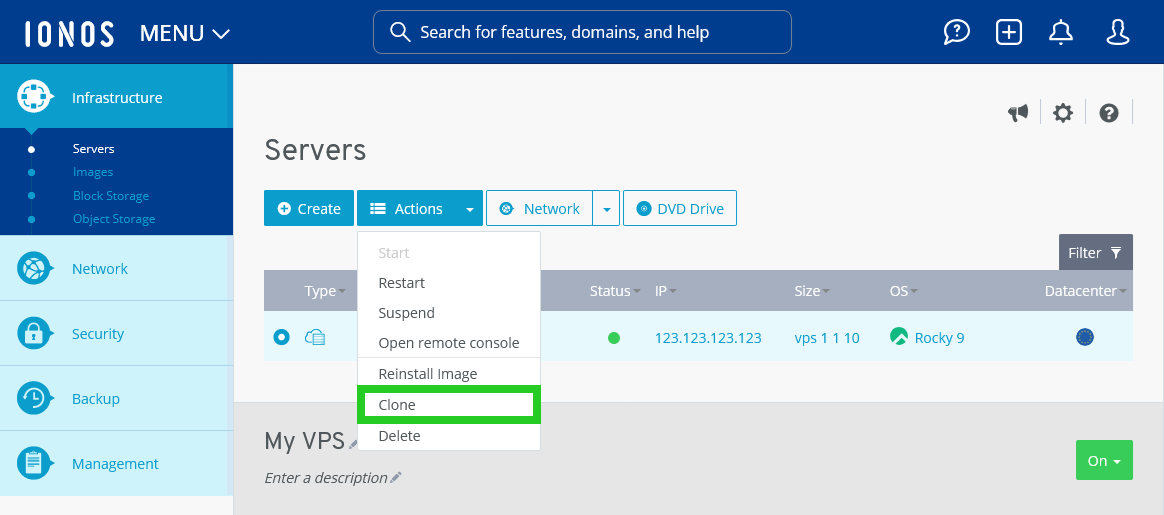The image size is (1164, 515).
Task: Click the Rocky 9 OS logo icon
Action: pyautogui.click(x=899, y=337)
